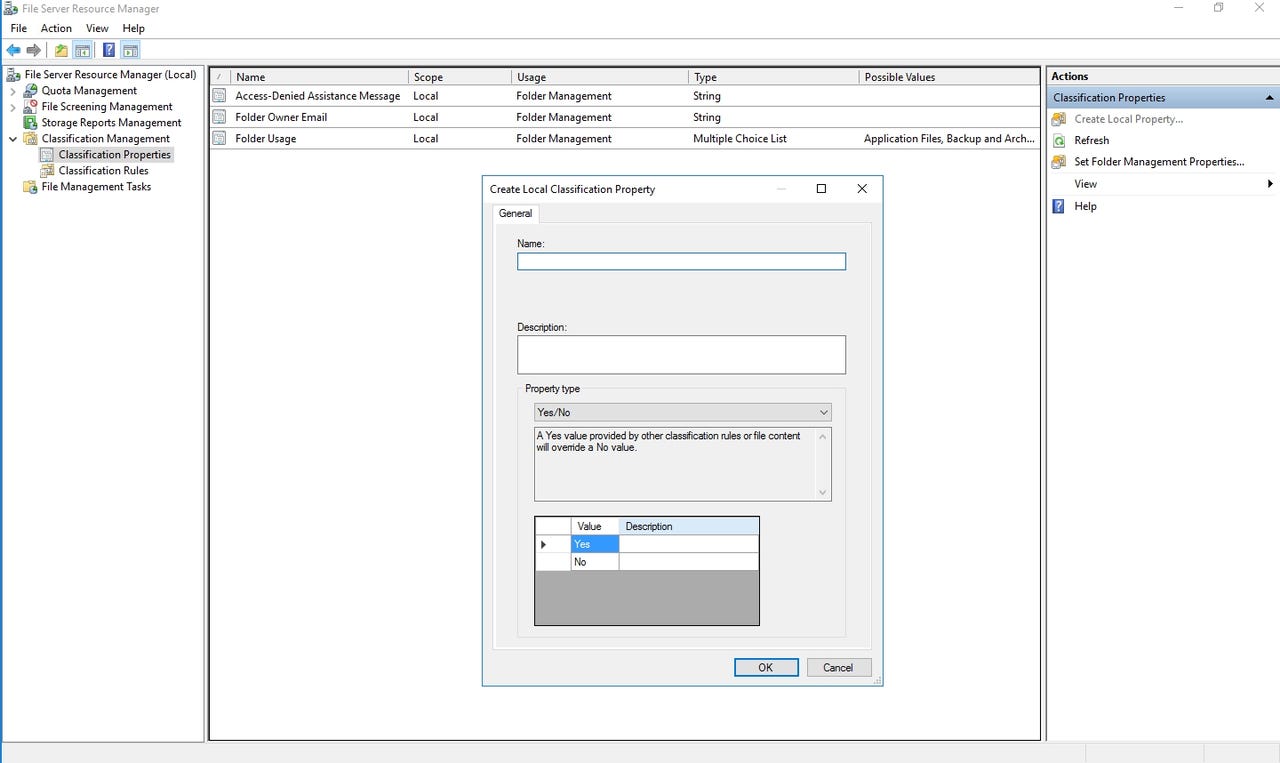Image resolution: width=1280 pixels, height=763 pixels.
Task: Click the Cancel button
Action: click(838, 667)
